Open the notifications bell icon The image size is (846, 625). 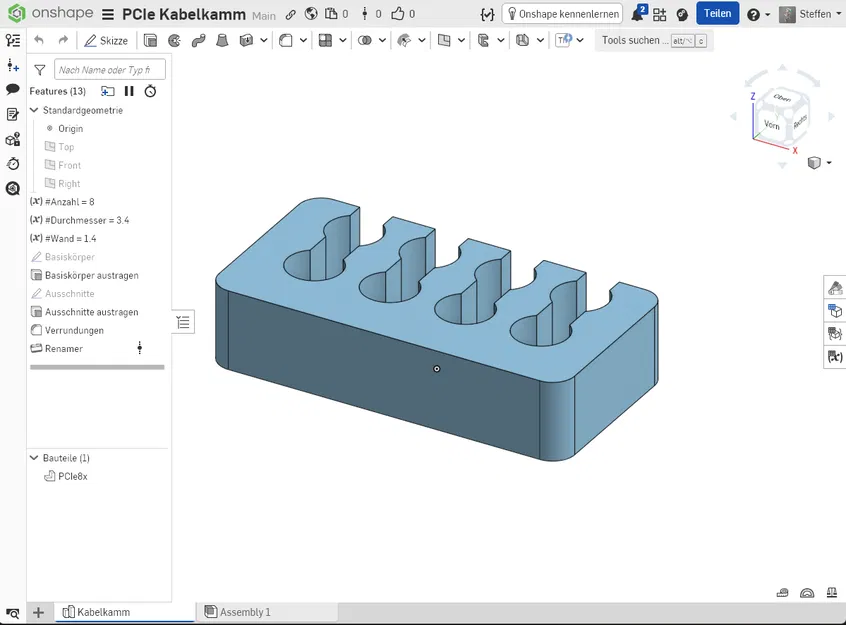coord(637,15)
